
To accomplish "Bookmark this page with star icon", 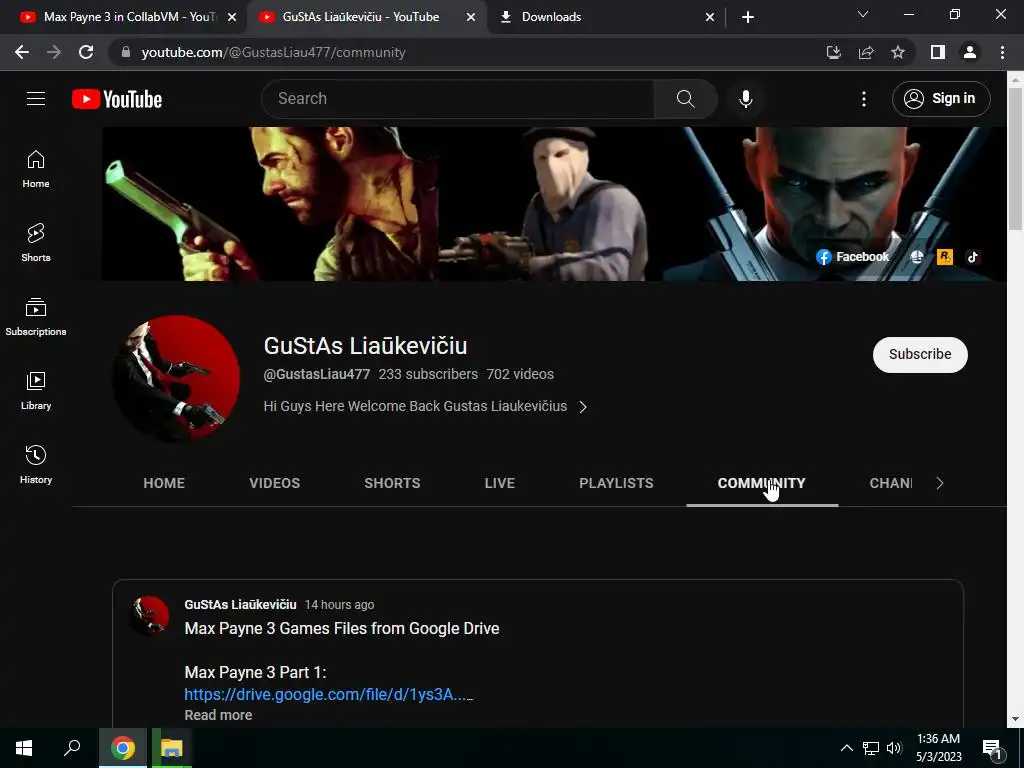I will pyautogui.click(x=898, y=52).
